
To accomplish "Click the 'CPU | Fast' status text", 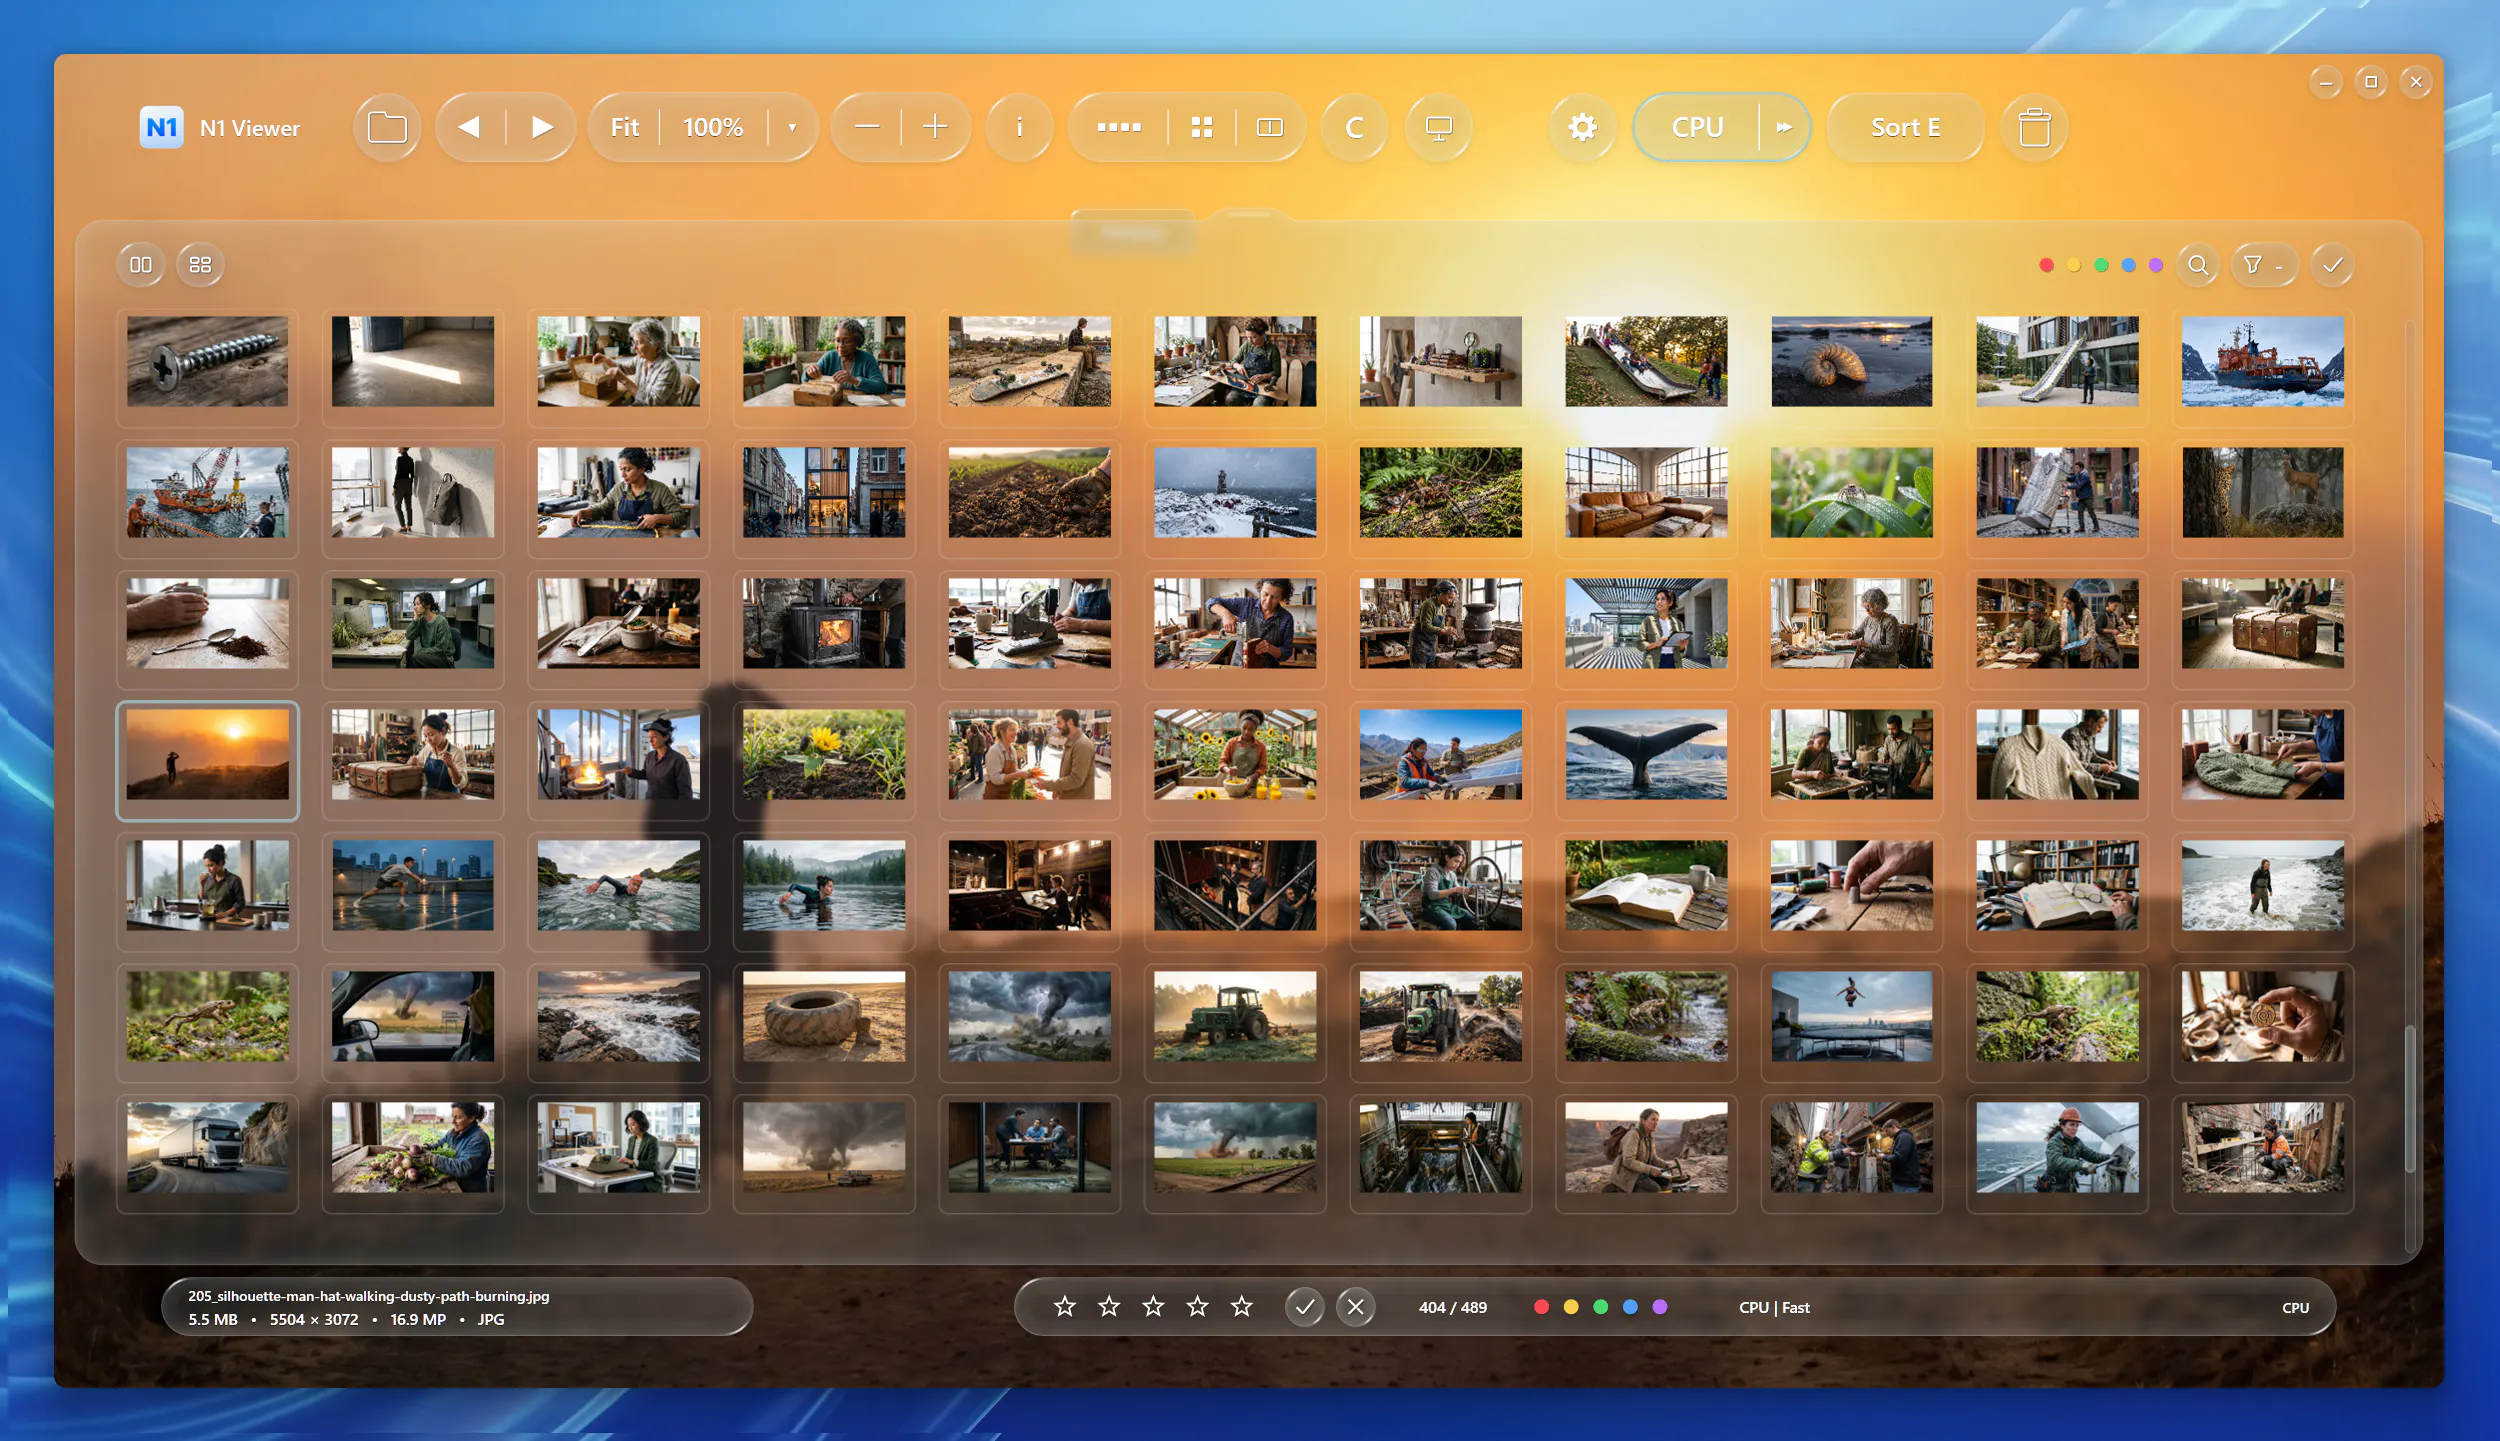I will click(1774, 1307).
